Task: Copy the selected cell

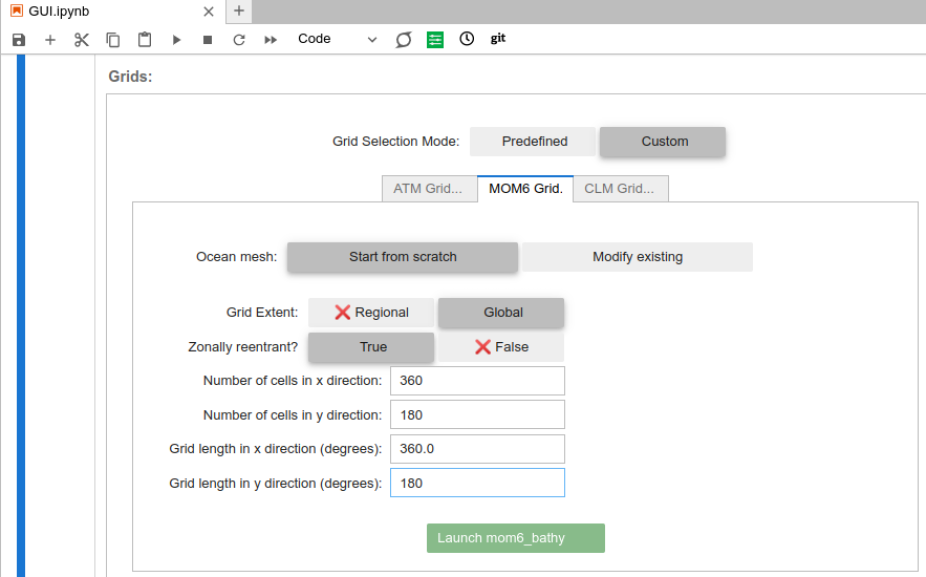Action: [x=113, y=40]
